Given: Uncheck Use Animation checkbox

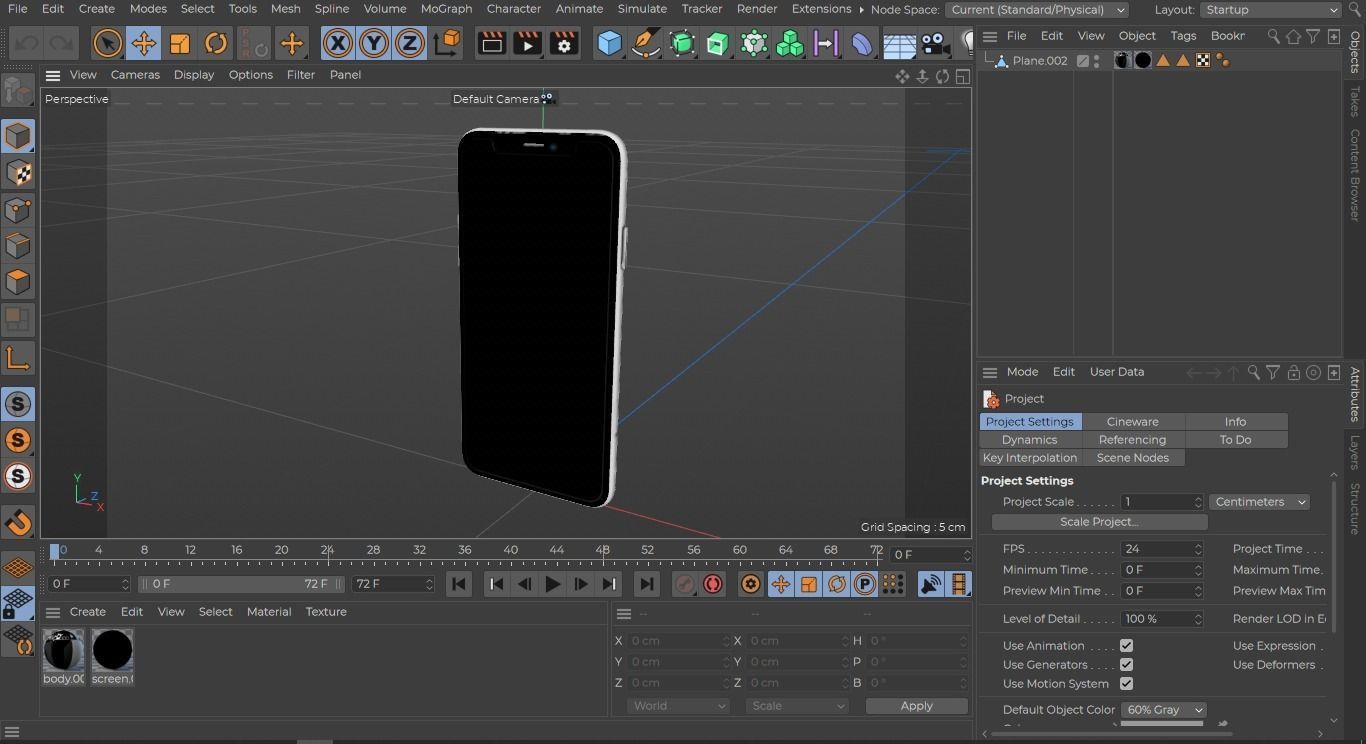Looking at the screenshot, I should point(1126,646).
